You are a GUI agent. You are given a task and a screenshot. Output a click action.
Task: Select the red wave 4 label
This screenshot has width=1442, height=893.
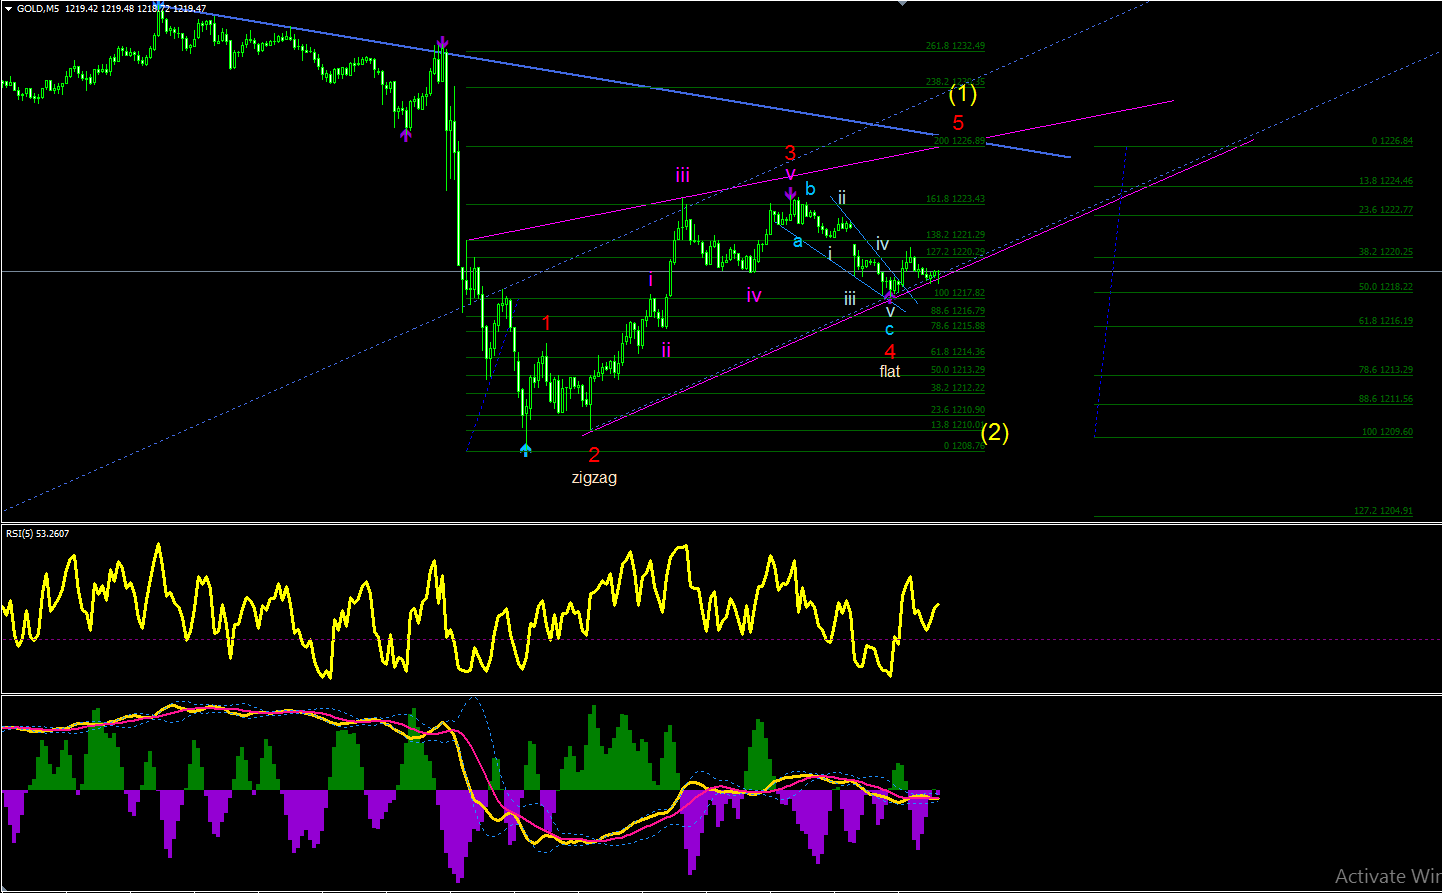(890, 352)
